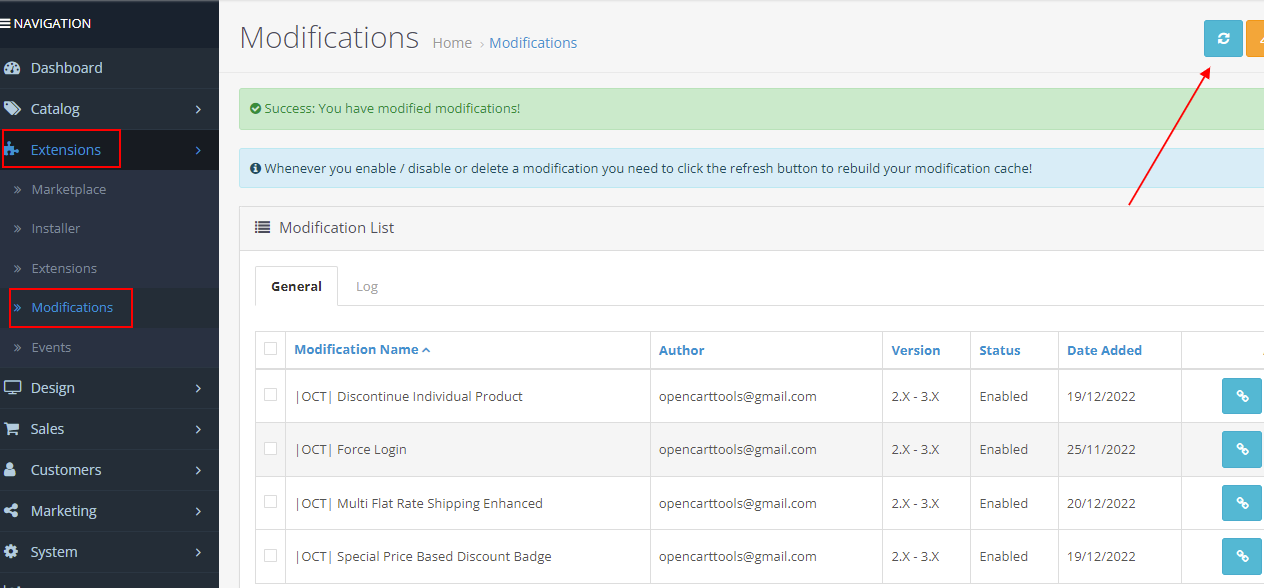
Task: Check the Force Login row checkbox
Action: pos(270,449)
